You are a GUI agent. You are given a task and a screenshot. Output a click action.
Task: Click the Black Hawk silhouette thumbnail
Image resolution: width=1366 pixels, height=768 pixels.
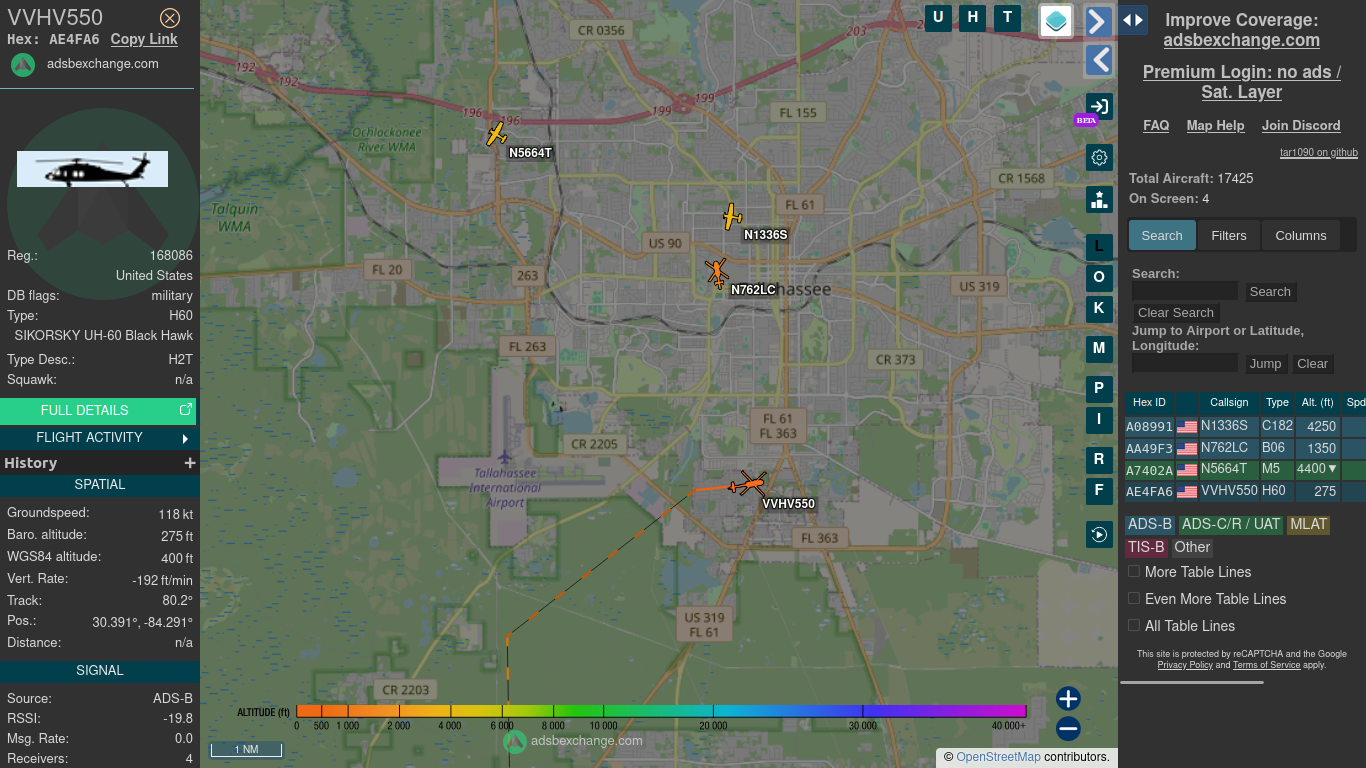(92, 170)
